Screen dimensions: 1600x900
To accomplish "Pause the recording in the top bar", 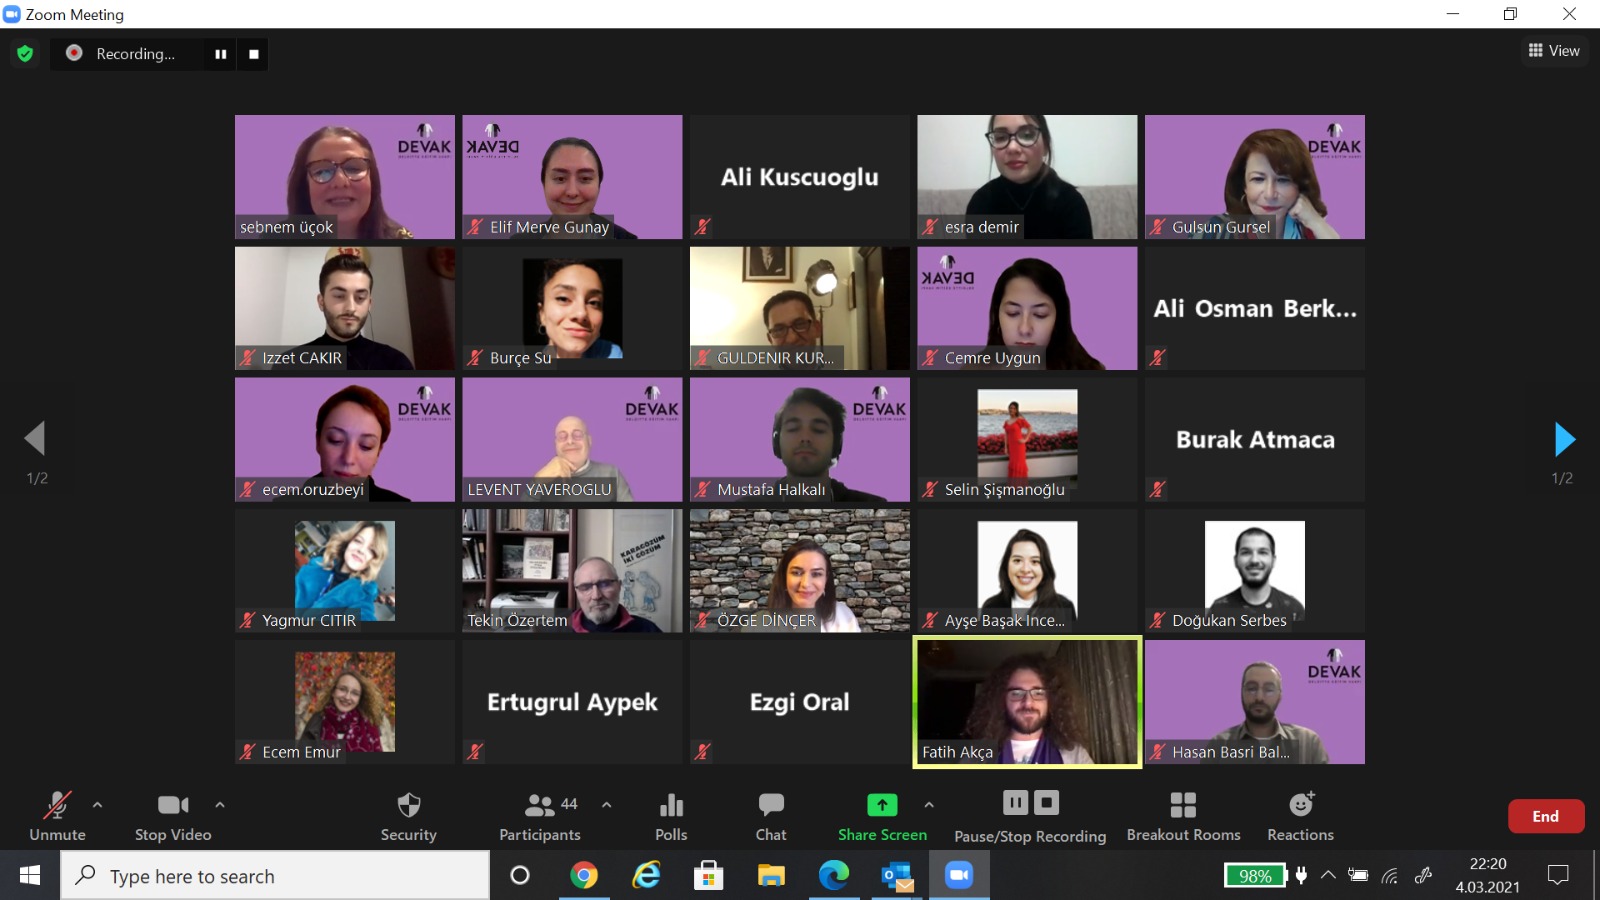I will (x=220, y=54).
